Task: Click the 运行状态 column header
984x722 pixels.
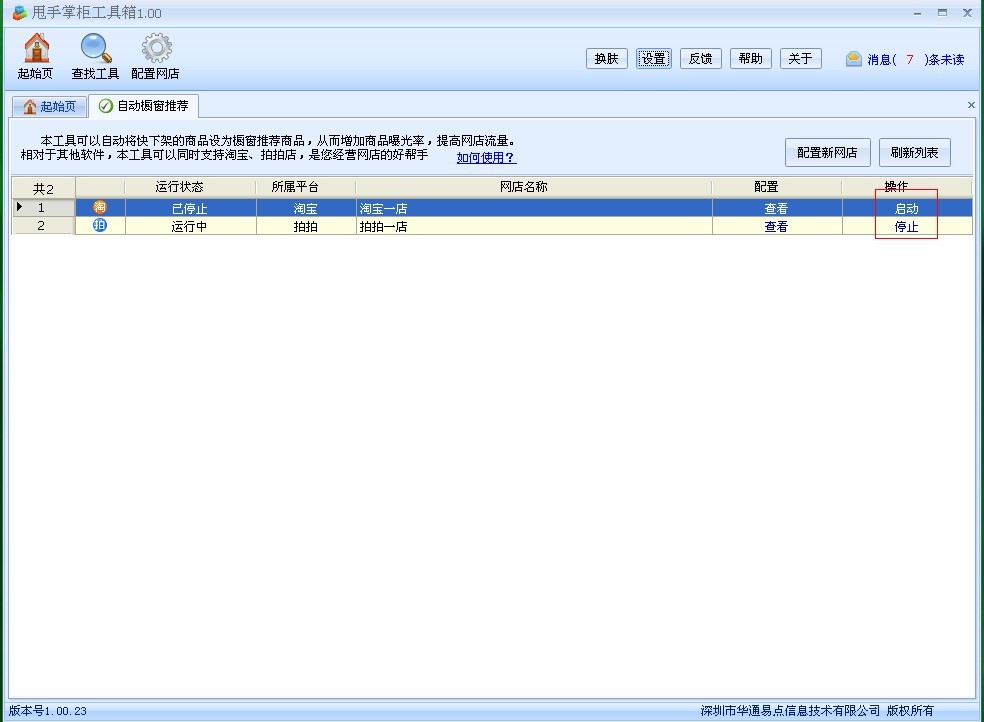Action: (x=190, y=187)
